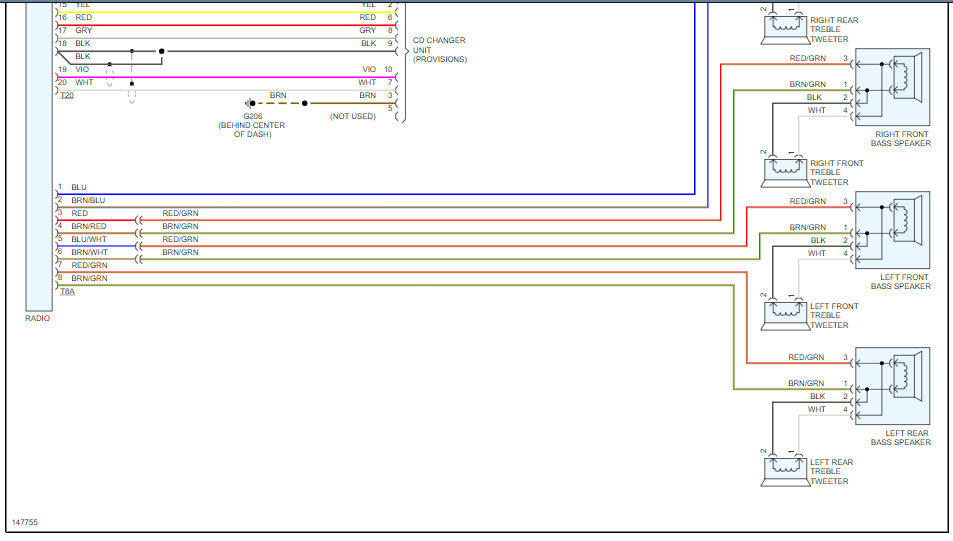The height and width of the screenshot is (541, 953).
Task: Select the Left Front Treble Tweeter symbol
Action: coord(784,316)
